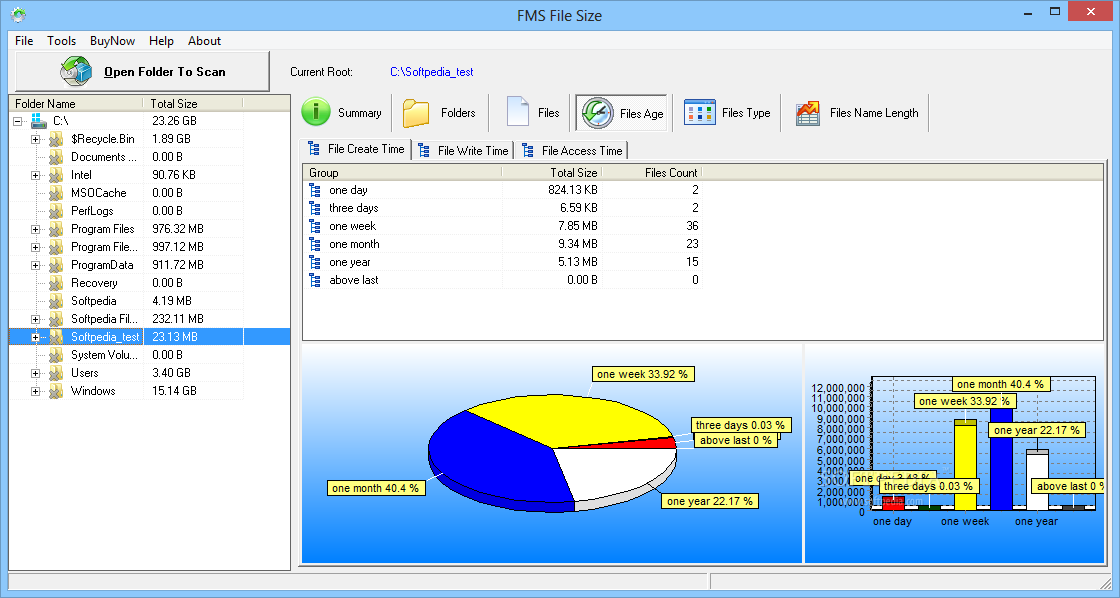
Task: Click the 'above last' group row icon
Action: point(315,280)
